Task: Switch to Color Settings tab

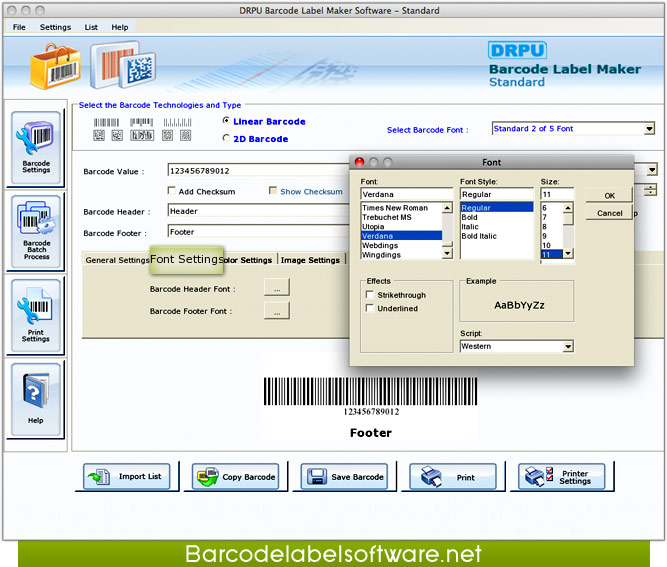Action: coord(248,260)
